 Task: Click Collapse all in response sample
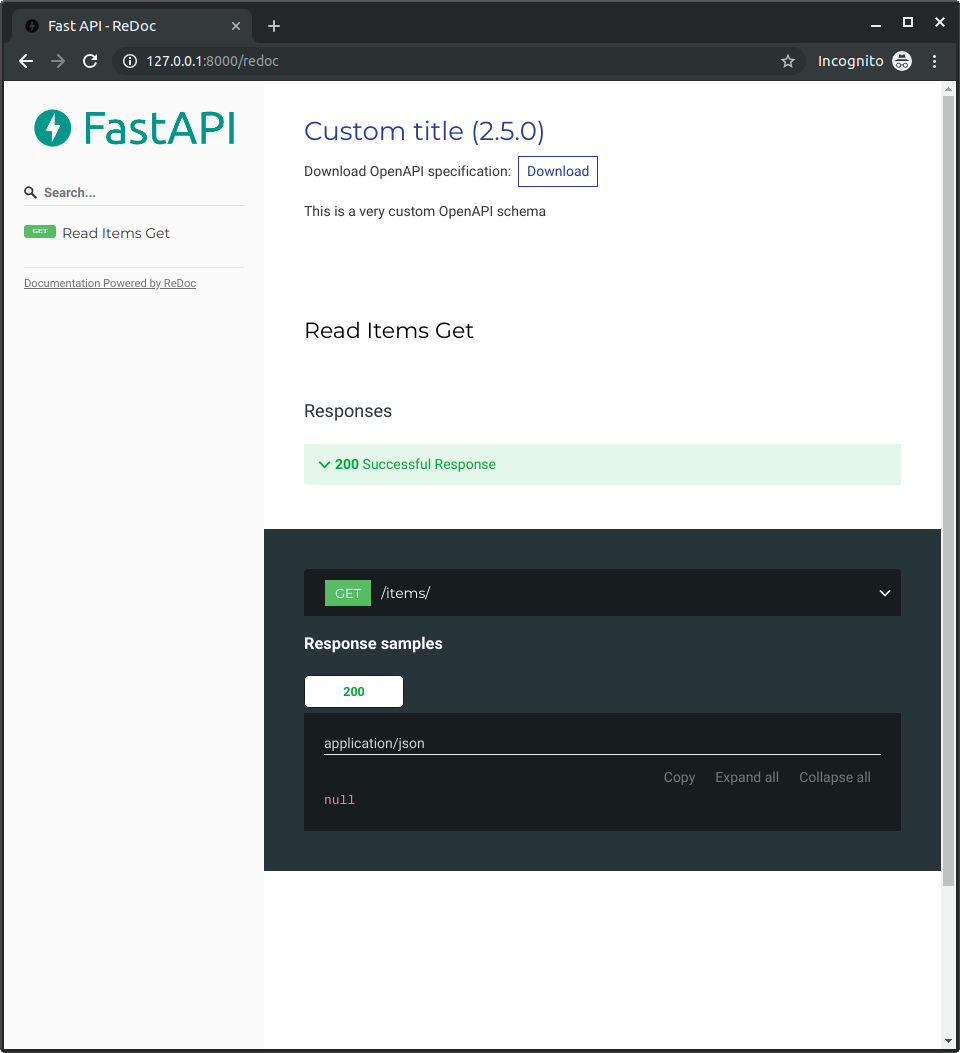click(x=834, y=777)
